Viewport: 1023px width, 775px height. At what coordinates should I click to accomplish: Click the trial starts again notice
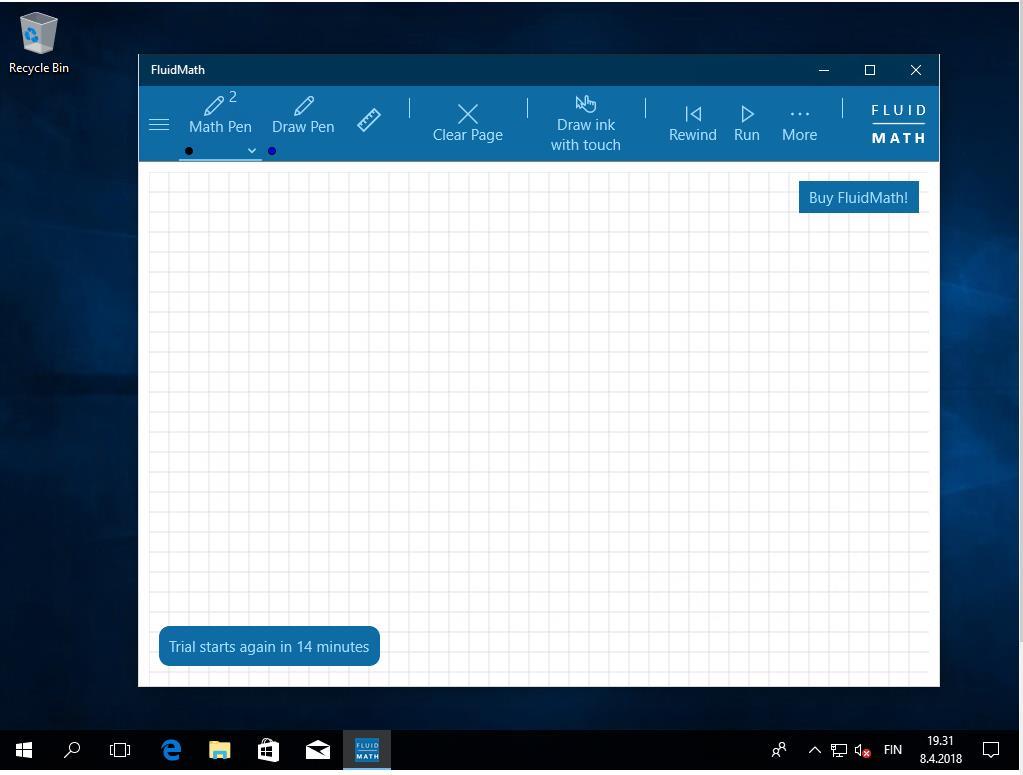tap(269, 646)
